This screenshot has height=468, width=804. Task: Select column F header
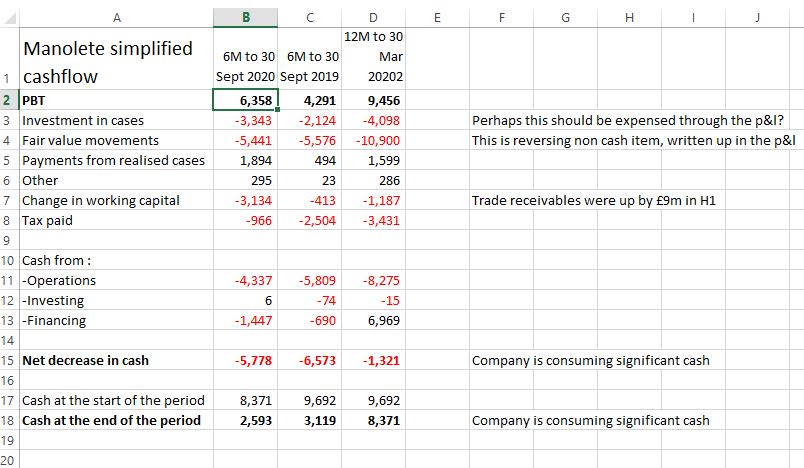pos(501,17)
